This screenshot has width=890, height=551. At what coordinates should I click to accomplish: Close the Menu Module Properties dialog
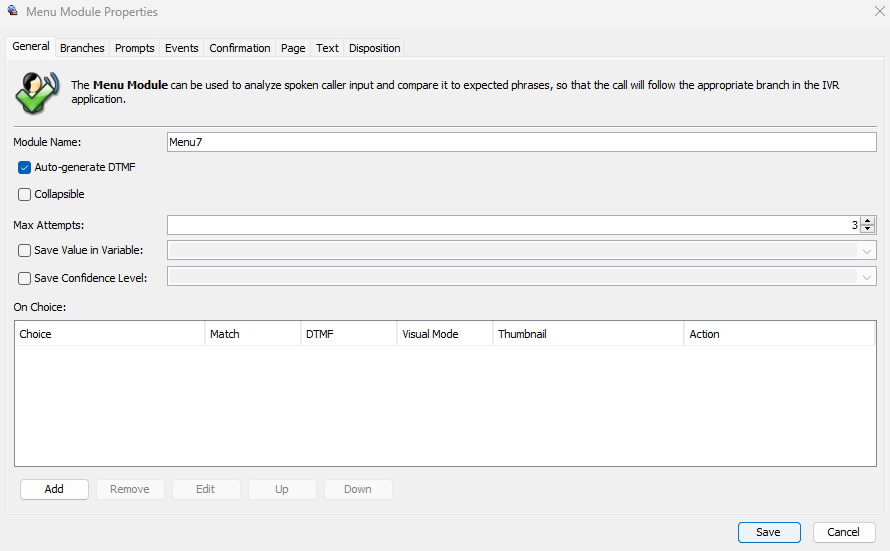879,11
